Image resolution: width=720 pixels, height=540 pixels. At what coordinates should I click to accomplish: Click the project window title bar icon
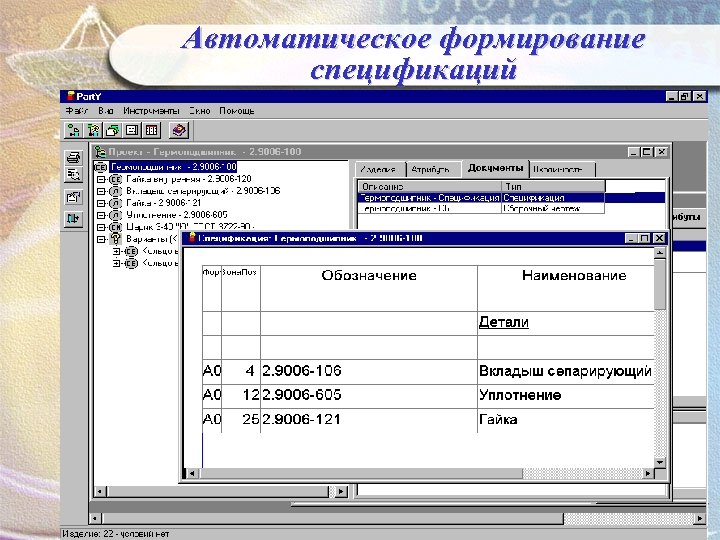tap(100, 152)
